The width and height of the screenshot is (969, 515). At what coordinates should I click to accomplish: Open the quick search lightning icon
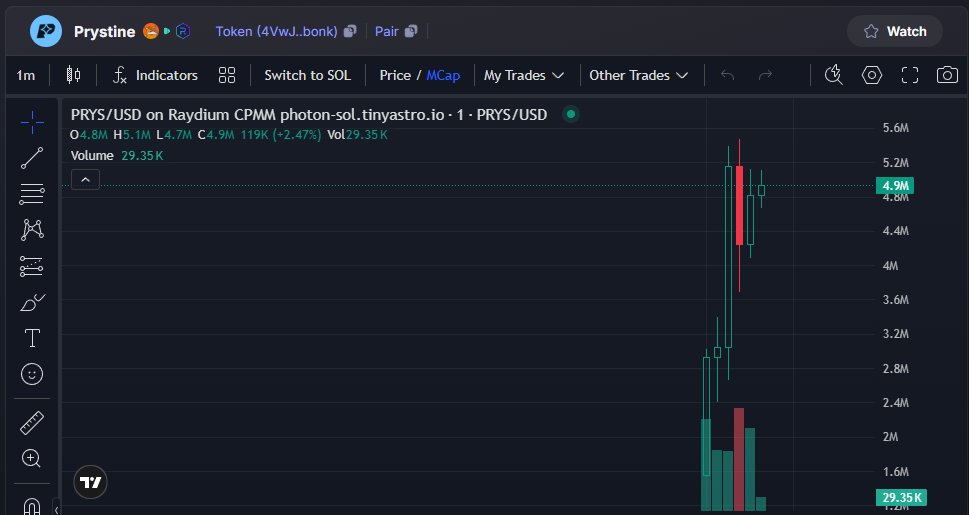coord(834,75)
